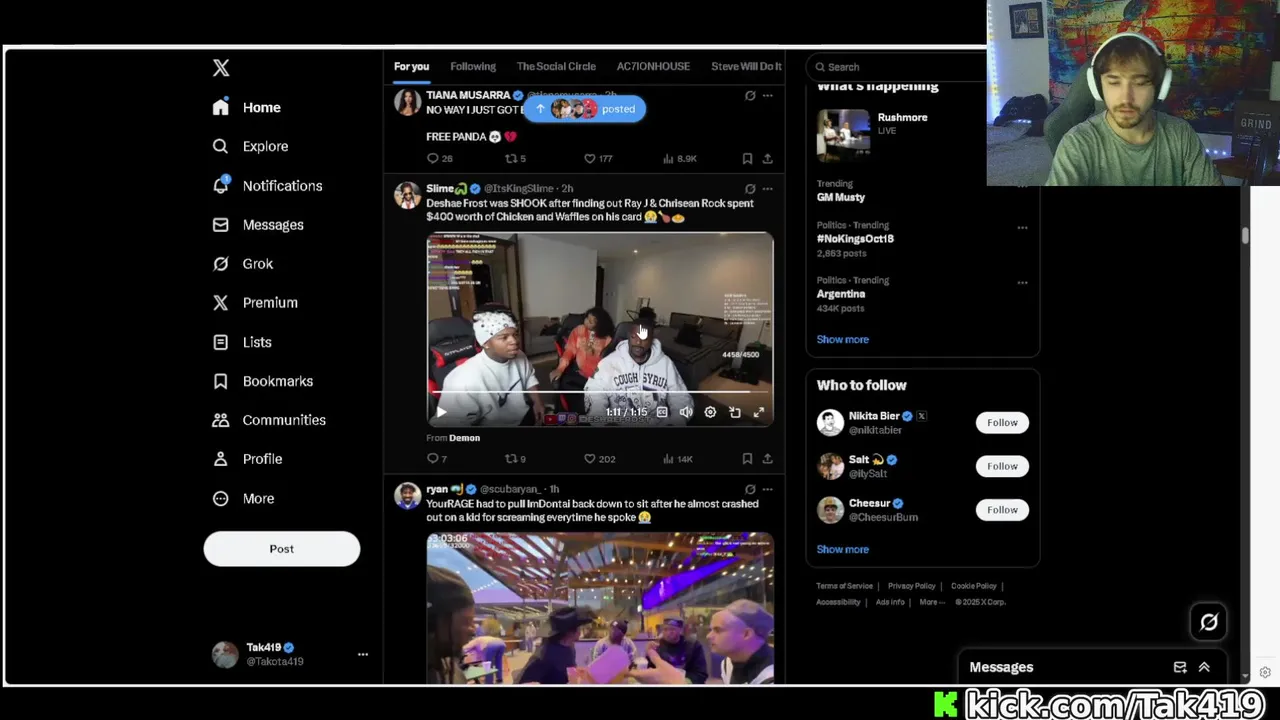Show more who to follow suggestions

pos(842,549)
